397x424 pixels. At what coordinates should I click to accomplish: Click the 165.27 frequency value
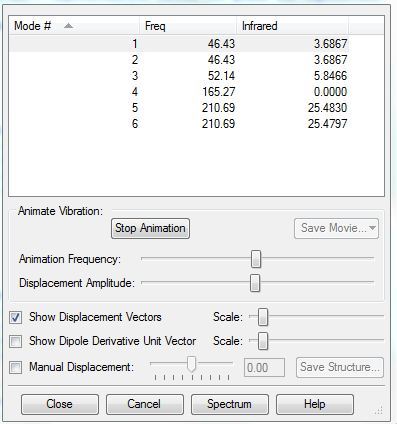[x=219, y=92]
